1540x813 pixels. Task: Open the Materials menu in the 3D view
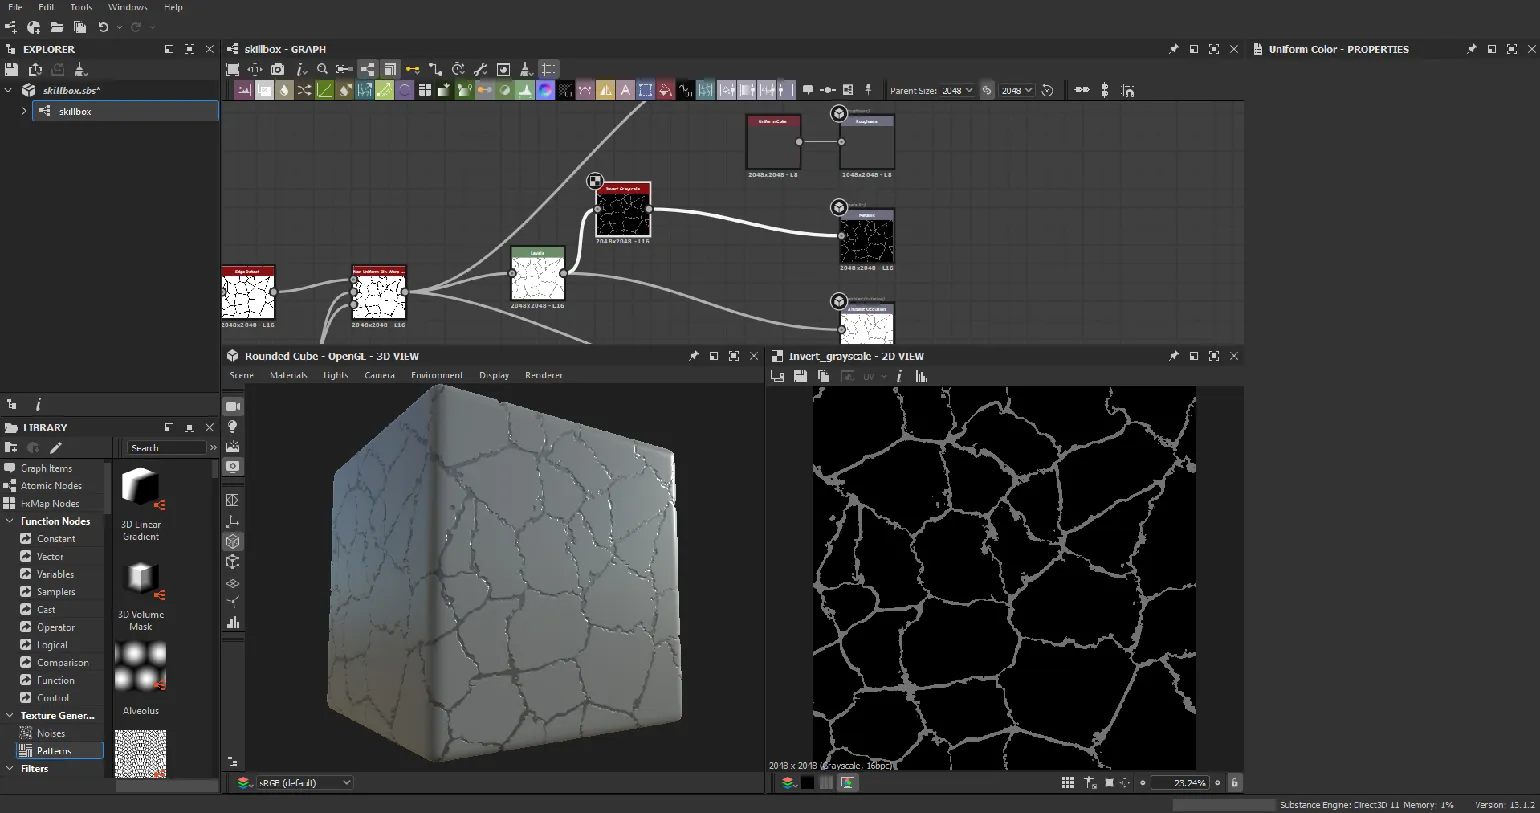point(289,375)
